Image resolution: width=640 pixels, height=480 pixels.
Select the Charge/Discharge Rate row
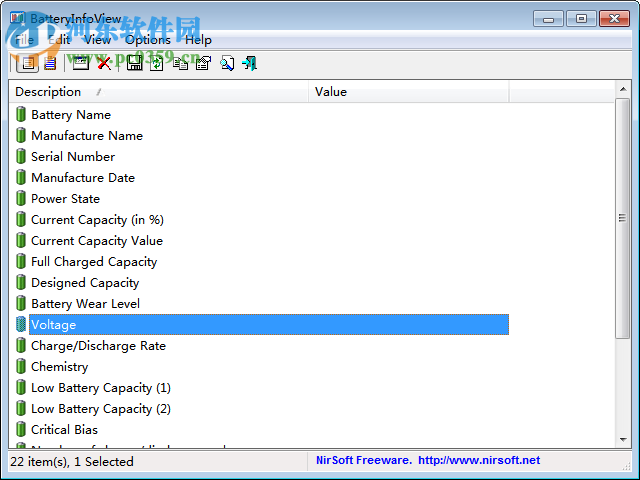261,346
